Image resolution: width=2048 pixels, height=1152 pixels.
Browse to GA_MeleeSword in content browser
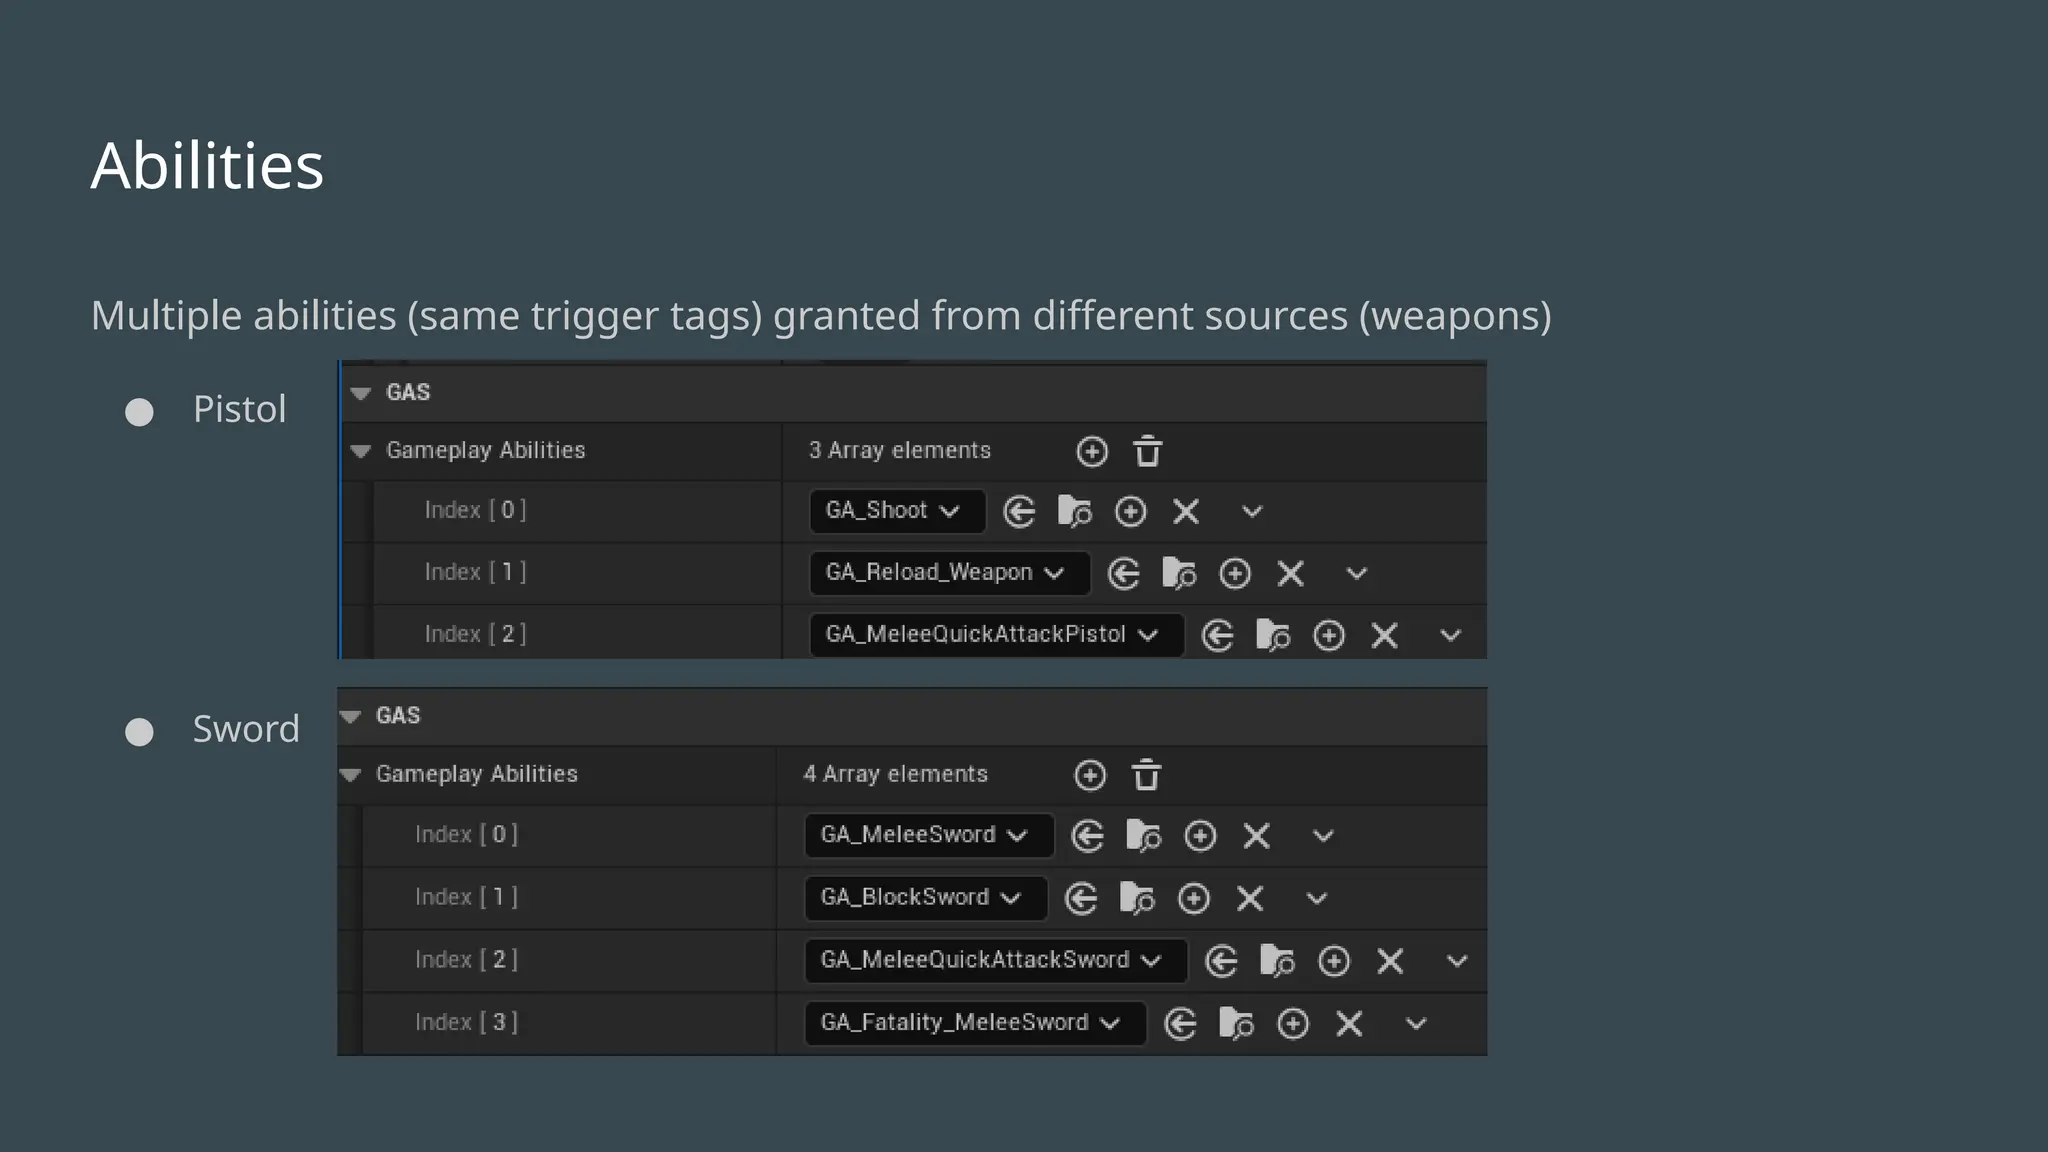coord(1144,836)
